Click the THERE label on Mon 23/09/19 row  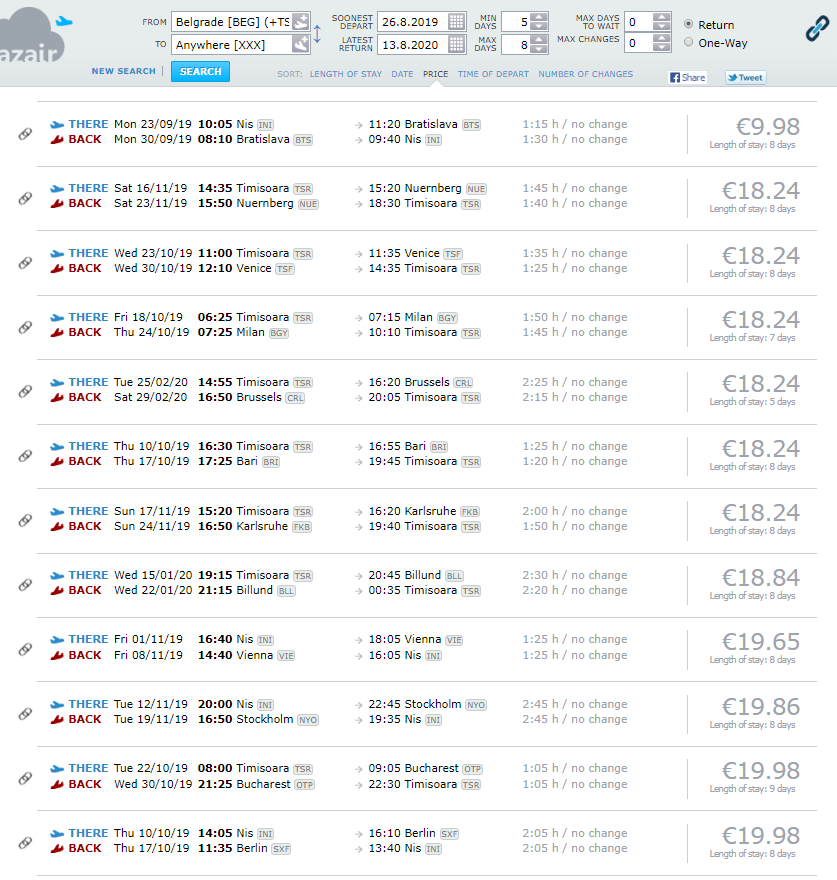(x=88, y=124)
